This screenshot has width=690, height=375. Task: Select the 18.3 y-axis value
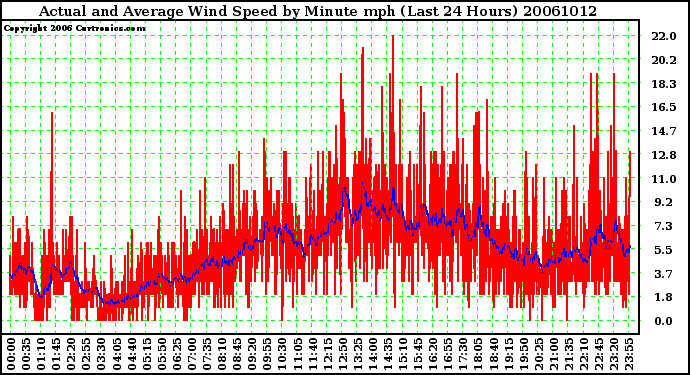pos(664,84)
